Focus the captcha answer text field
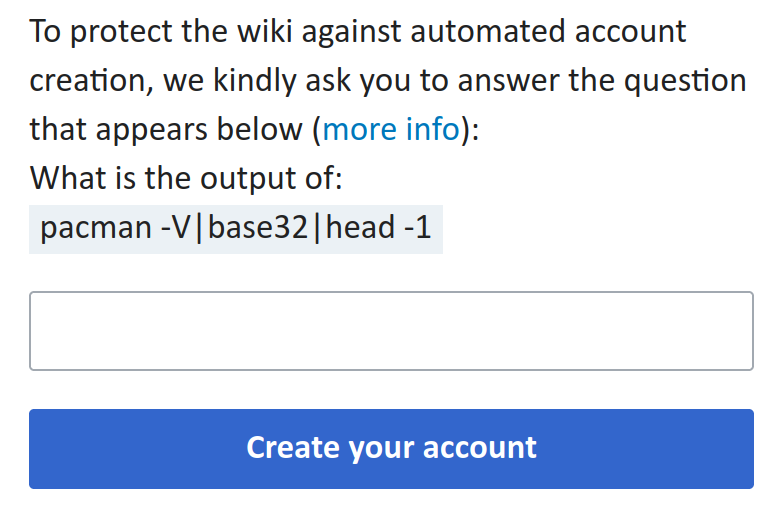The image size is (782, 509). click(x=391, y=331)
